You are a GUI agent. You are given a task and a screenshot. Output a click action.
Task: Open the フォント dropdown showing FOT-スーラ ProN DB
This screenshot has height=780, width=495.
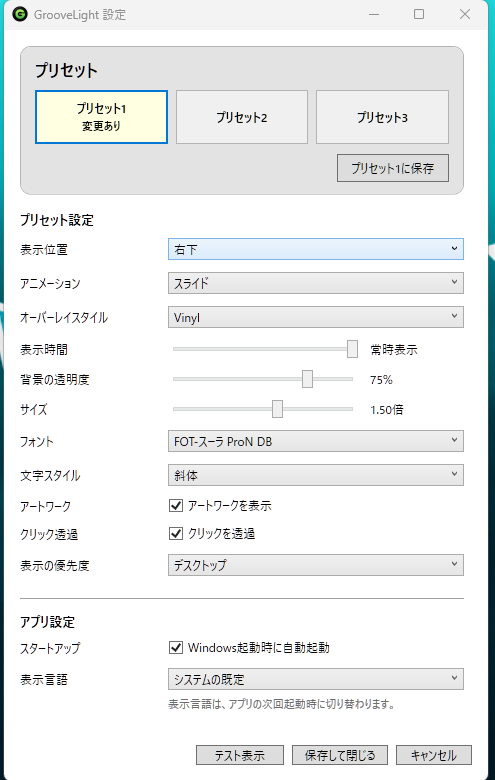[316, 441]
